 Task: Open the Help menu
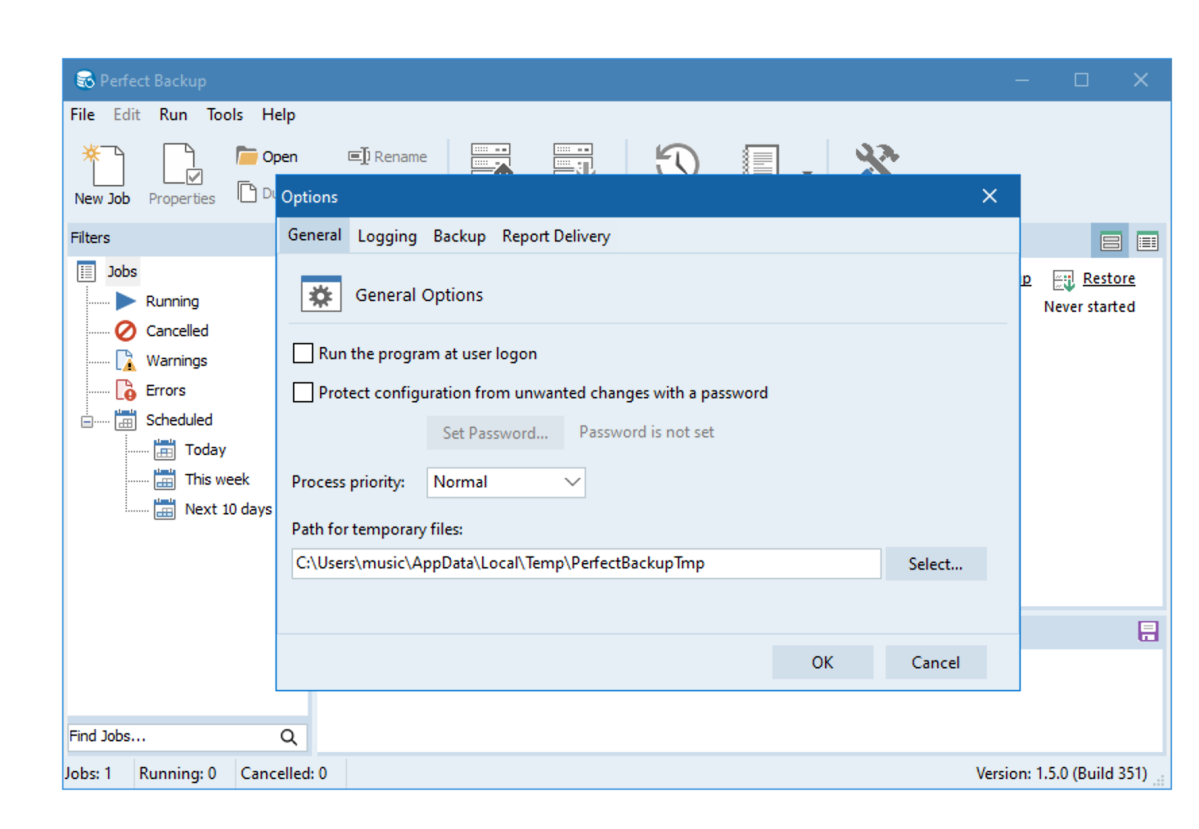[x=278, y=115]
